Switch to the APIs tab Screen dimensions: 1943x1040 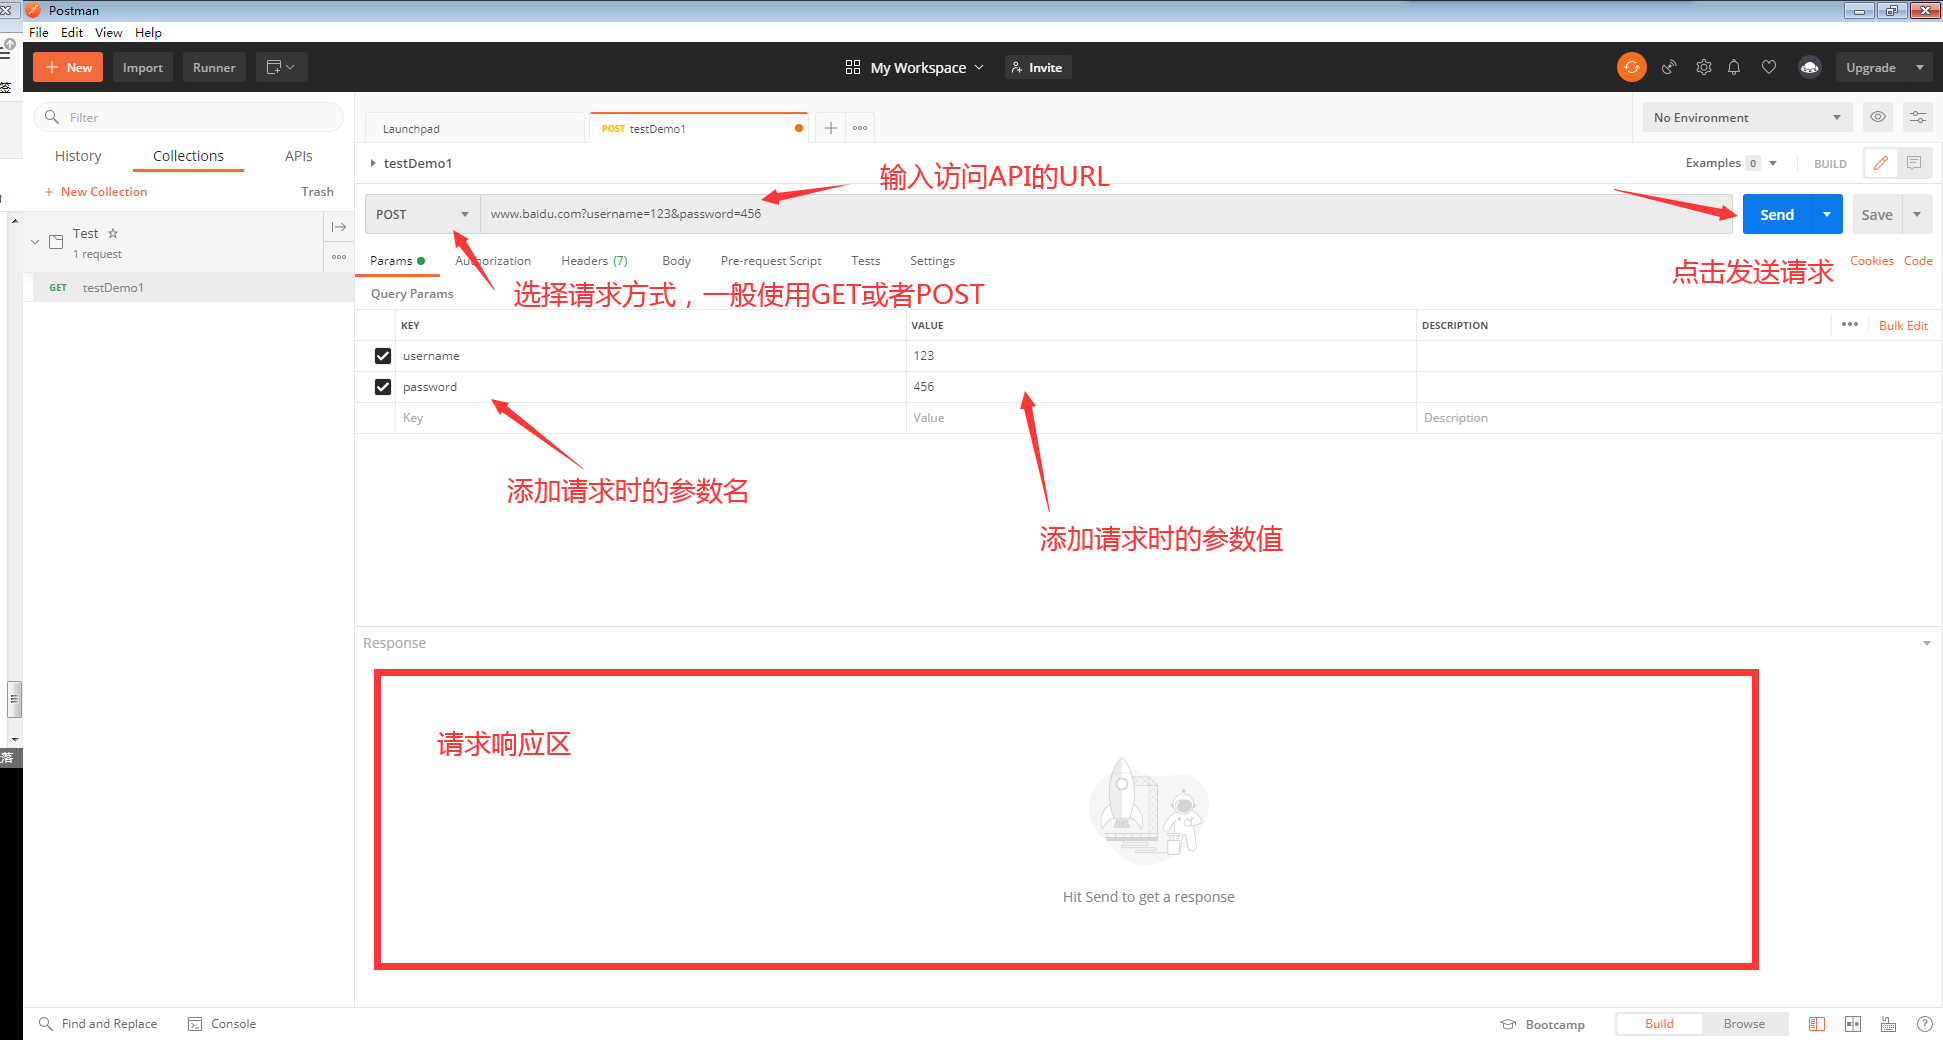coord(298,156)
